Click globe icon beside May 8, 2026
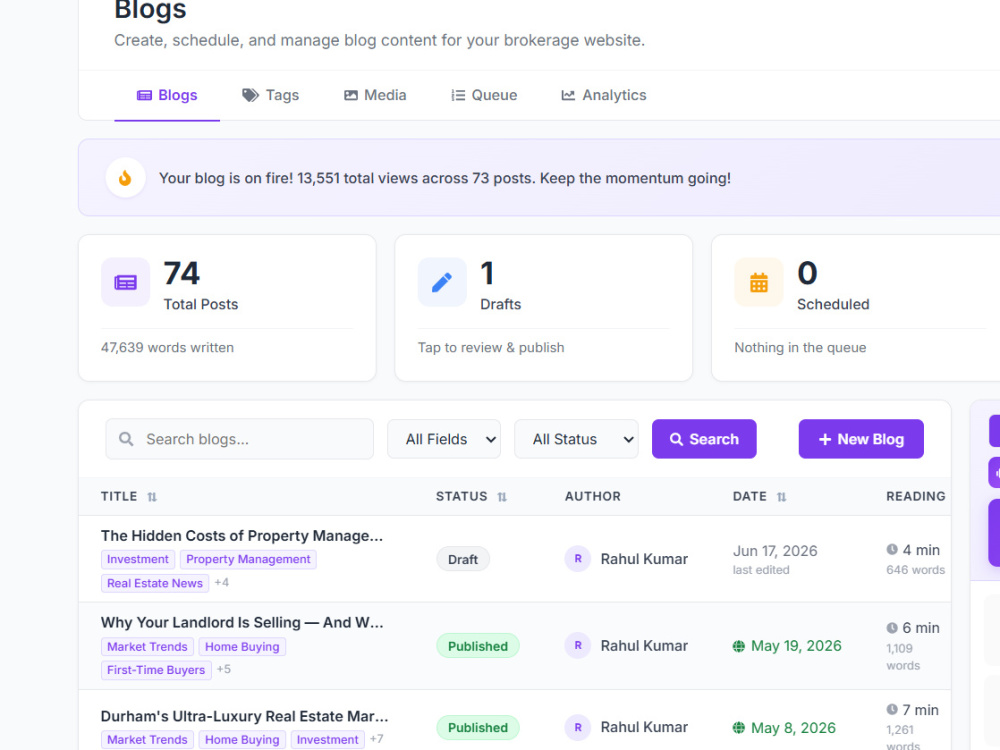 coord(739,728)
